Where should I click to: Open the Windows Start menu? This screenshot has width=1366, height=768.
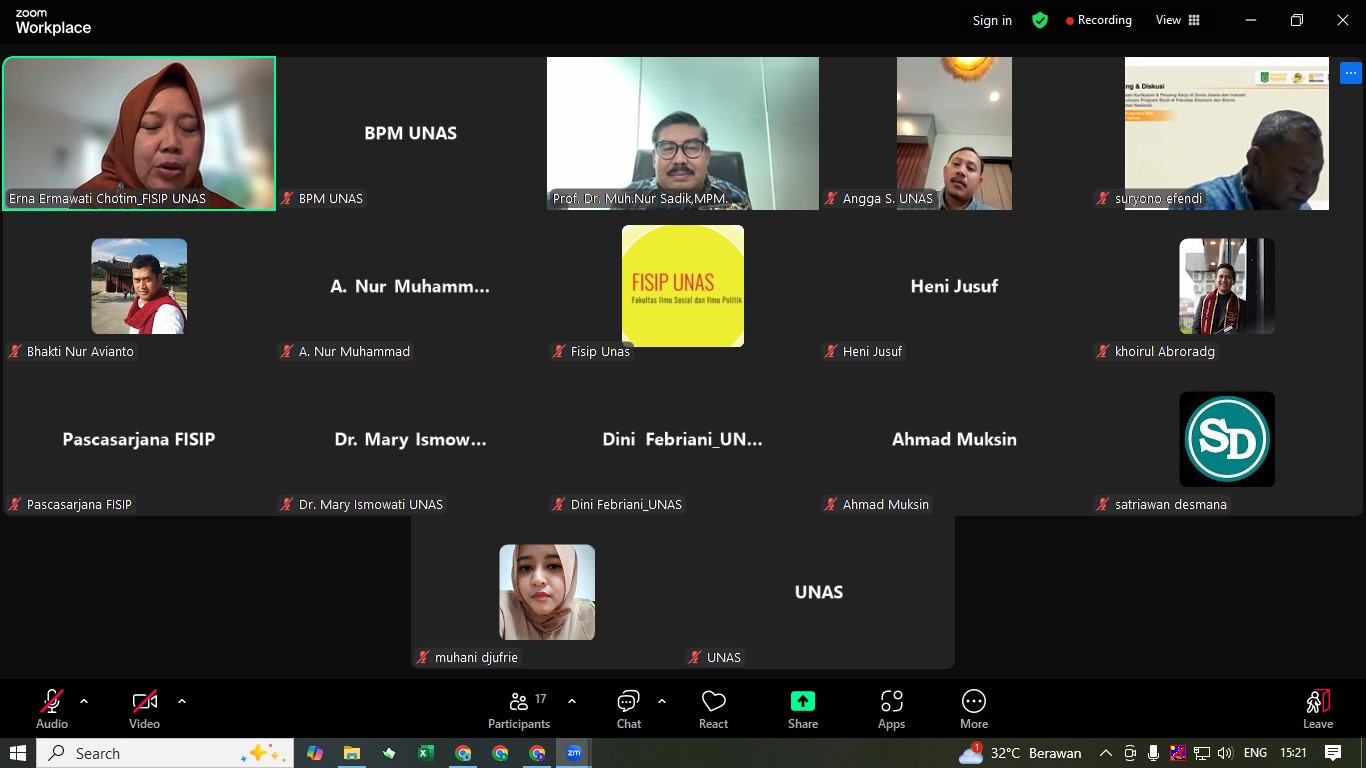[x=18, y=753]
